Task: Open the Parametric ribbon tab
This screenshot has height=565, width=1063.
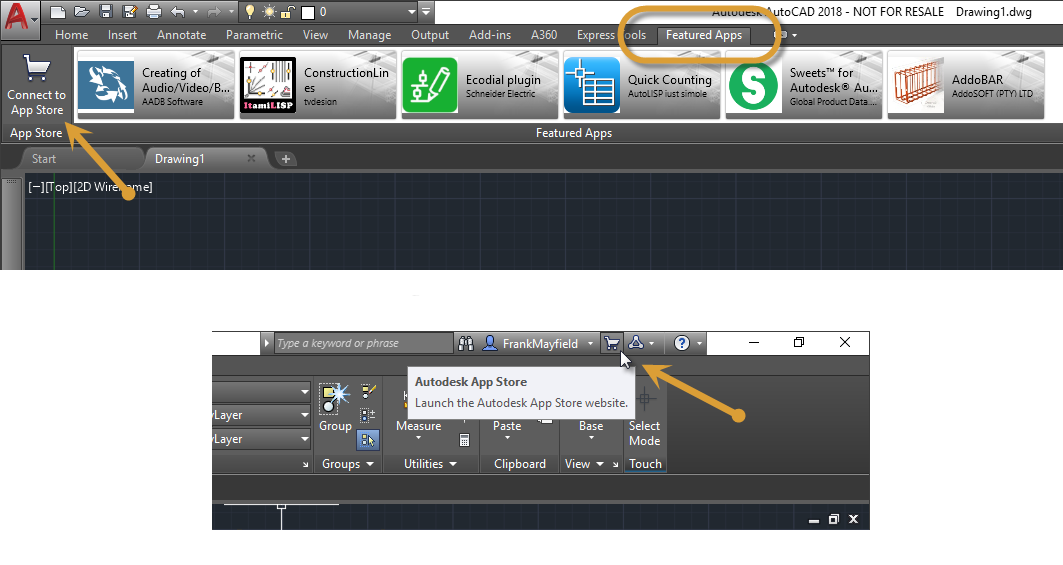Action: pyautogui.click(x=254, y=35)
